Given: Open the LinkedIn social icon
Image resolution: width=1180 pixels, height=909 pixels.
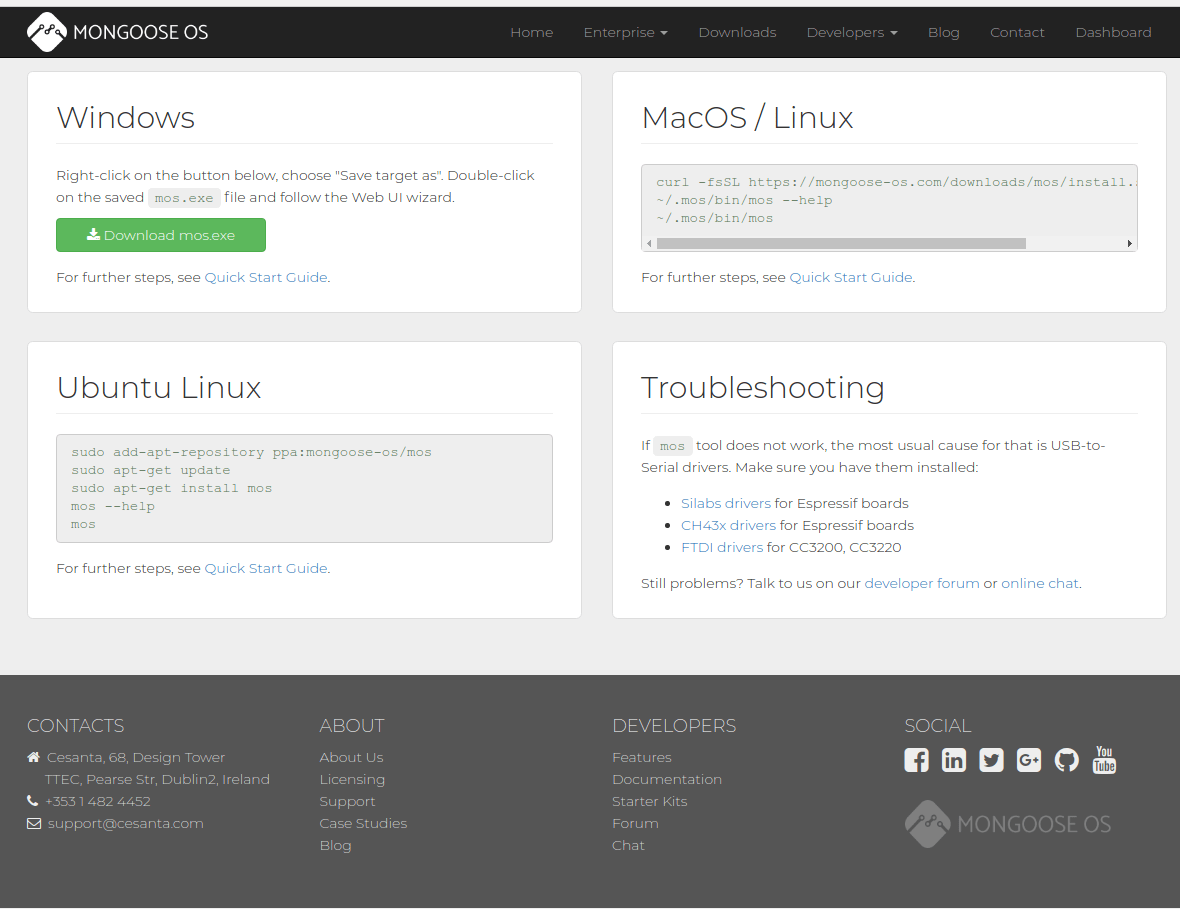Looking at the screenshot, I should point(954,760).
